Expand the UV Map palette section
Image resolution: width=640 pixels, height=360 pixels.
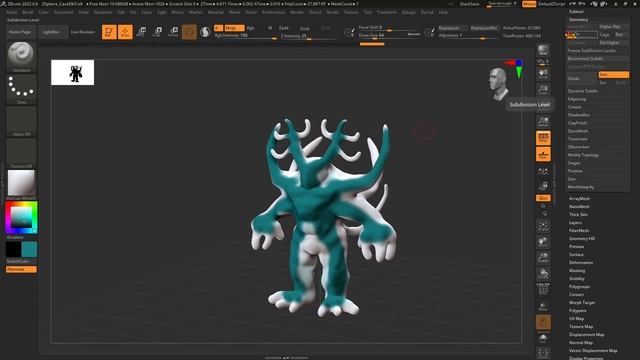(576, 318)
